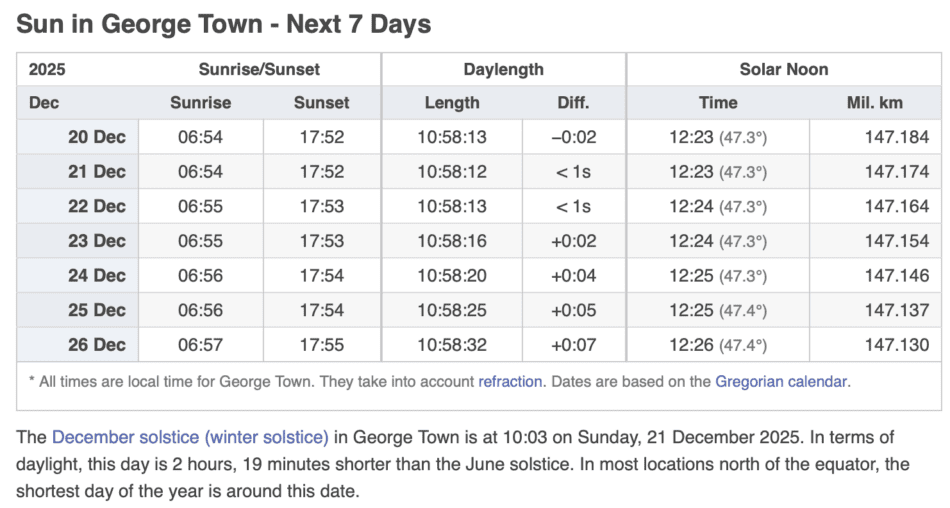Click the 06:57 sunrise time cell
Screen dimensions: 950x508
pyautogui.click(x=200, y=345)
